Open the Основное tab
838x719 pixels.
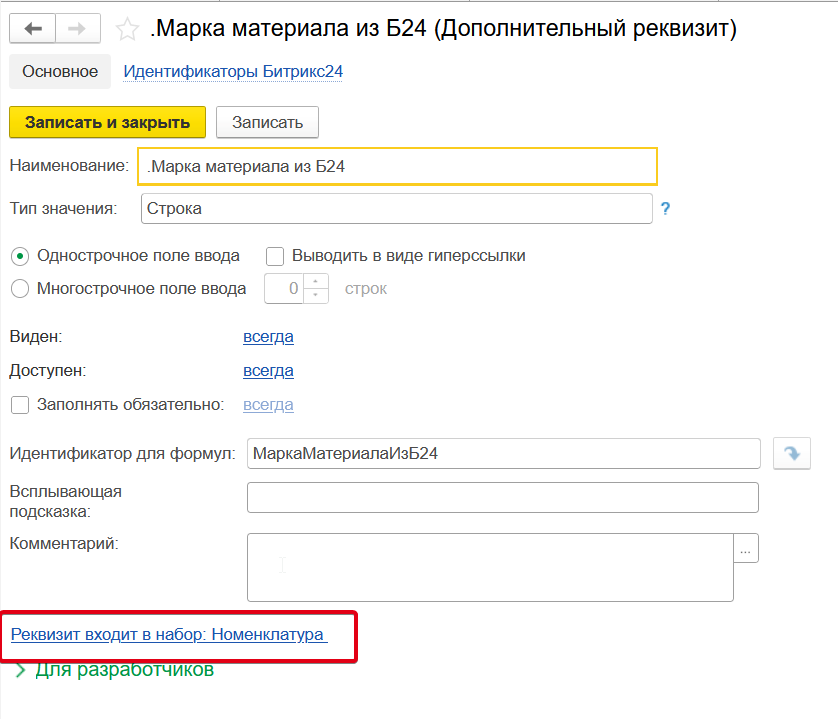point(60,72)
